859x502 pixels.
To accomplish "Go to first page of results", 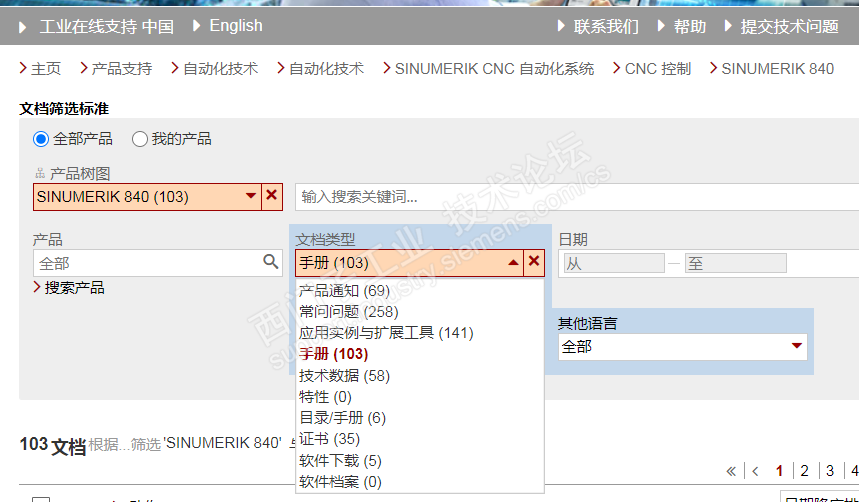I will [x=731, y=471].
